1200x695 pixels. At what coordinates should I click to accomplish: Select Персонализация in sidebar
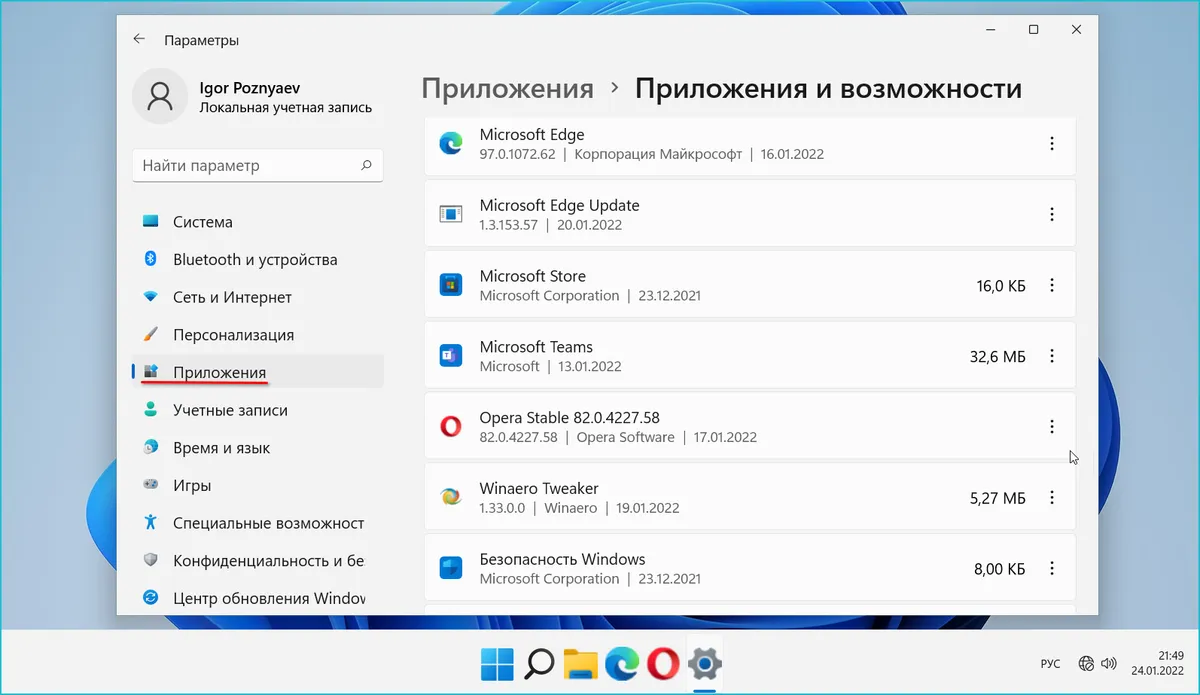point(258,335)
